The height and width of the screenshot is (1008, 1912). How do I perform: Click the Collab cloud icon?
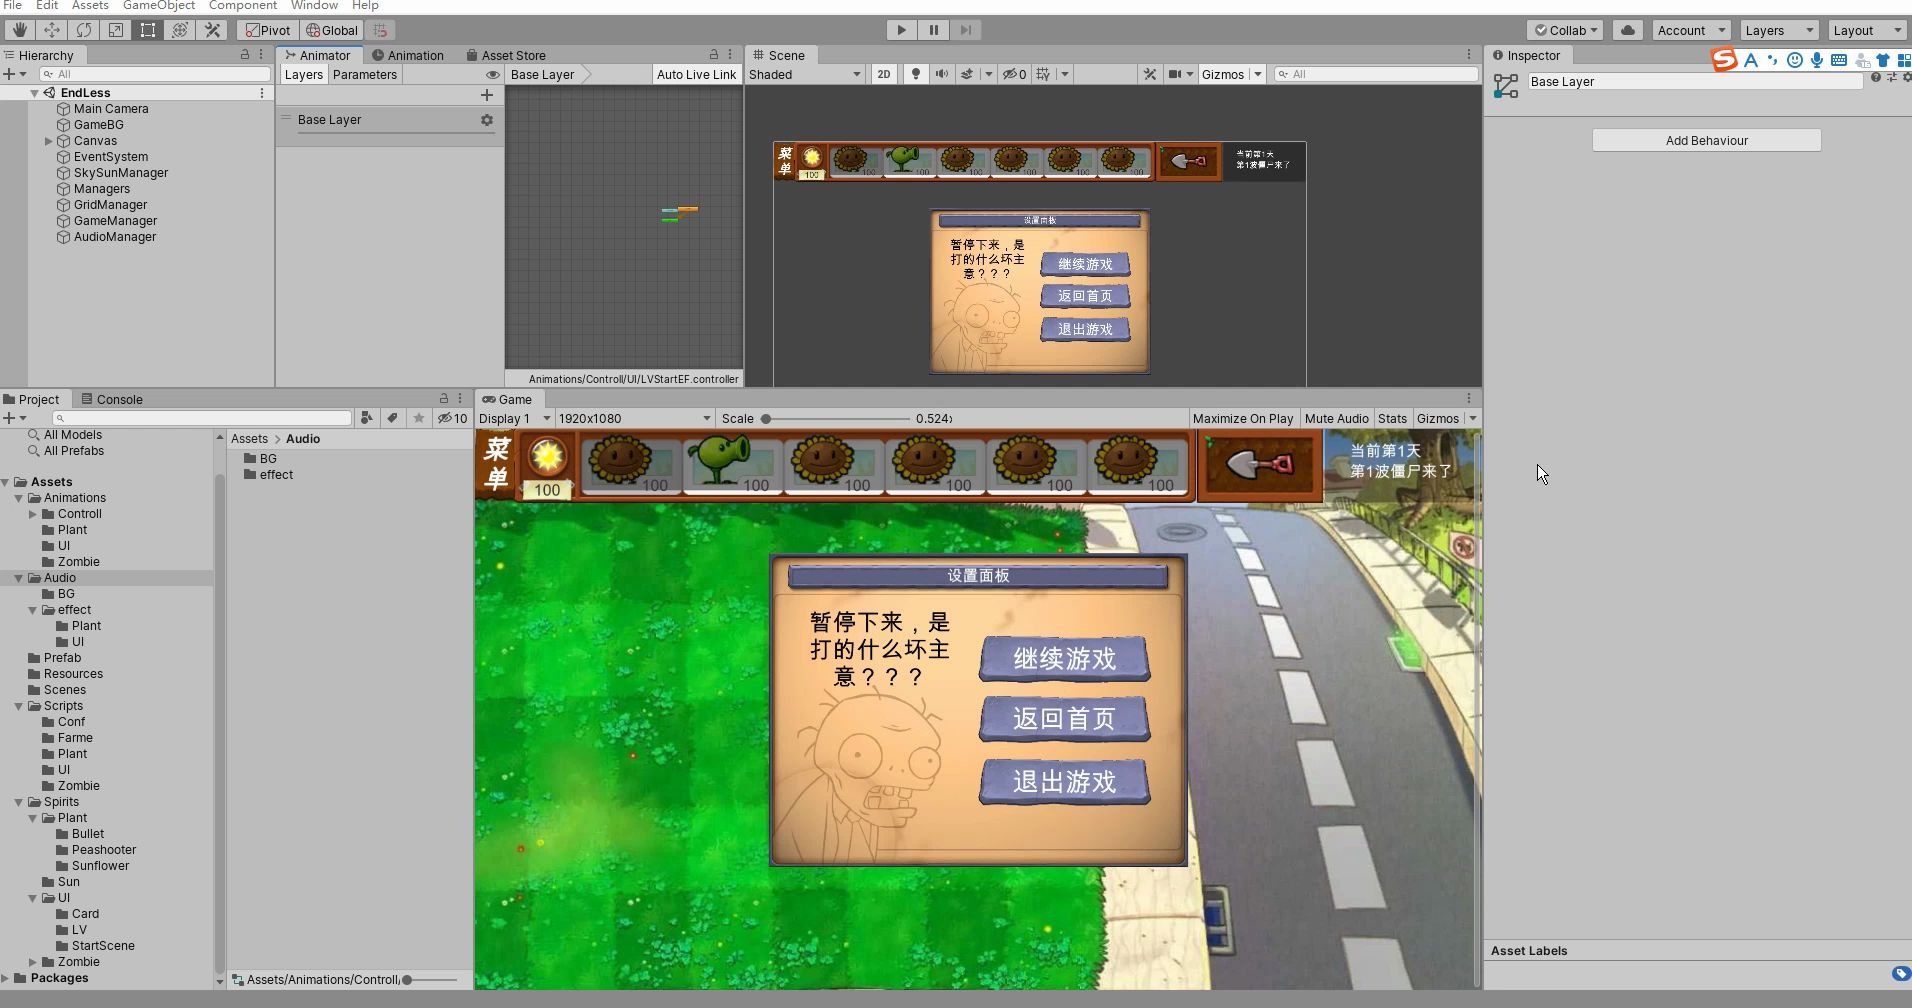pyautogui.click(x=1629, y=30)
